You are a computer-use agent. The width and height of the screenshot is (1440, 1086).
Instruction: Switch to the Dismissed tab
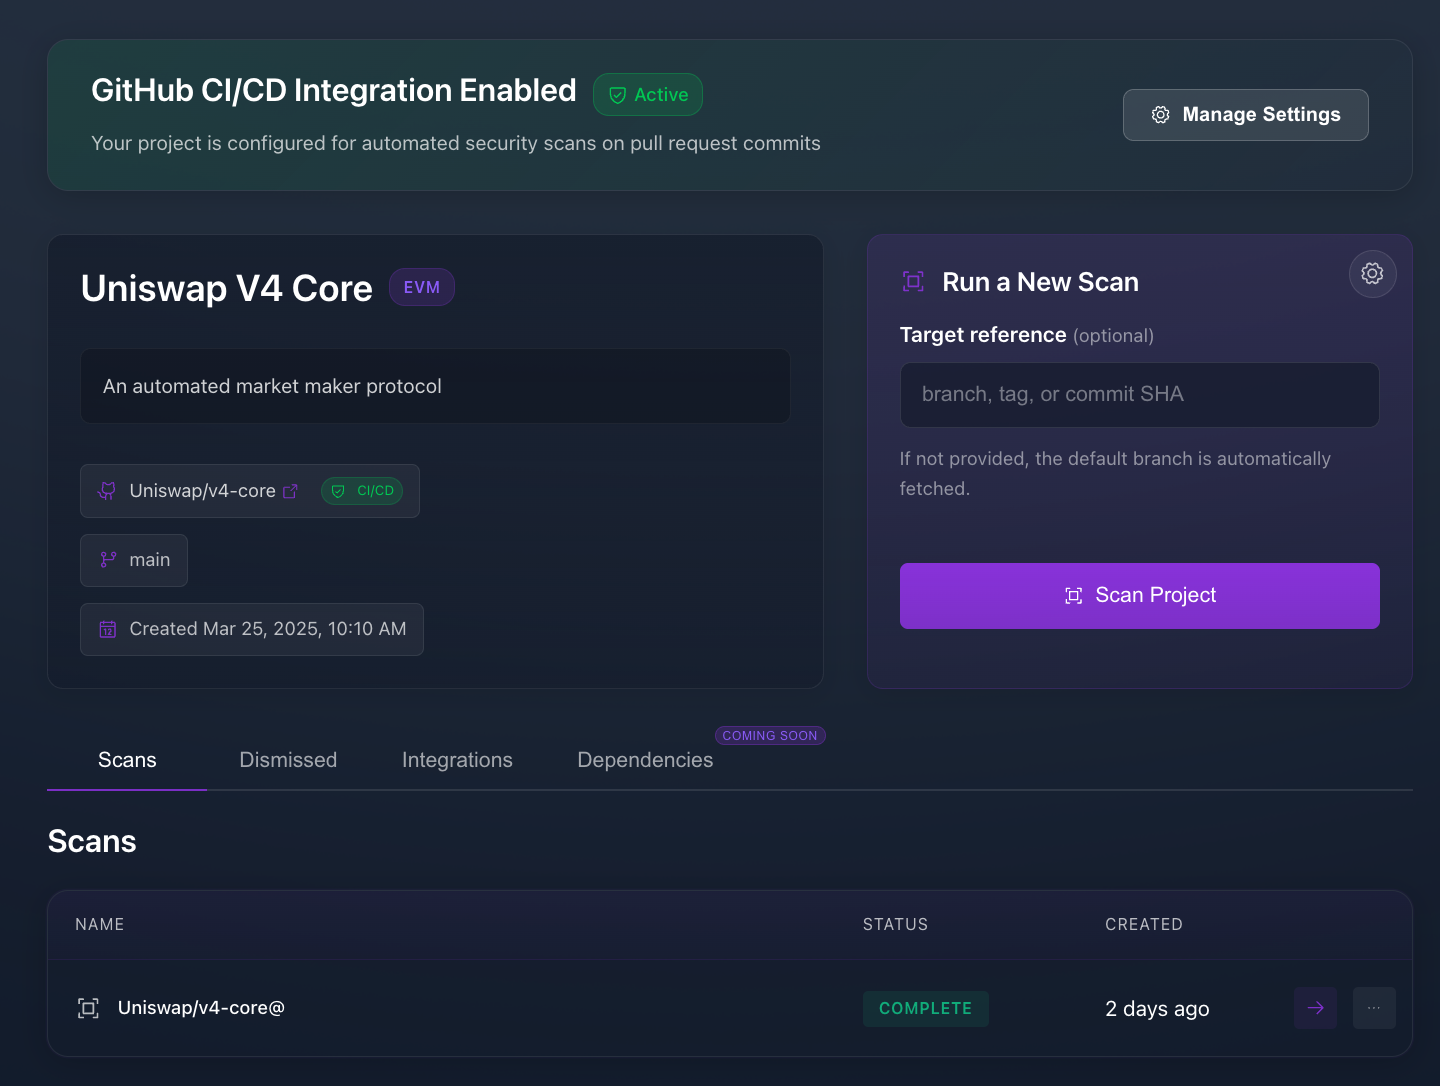[x=288, y=760]
